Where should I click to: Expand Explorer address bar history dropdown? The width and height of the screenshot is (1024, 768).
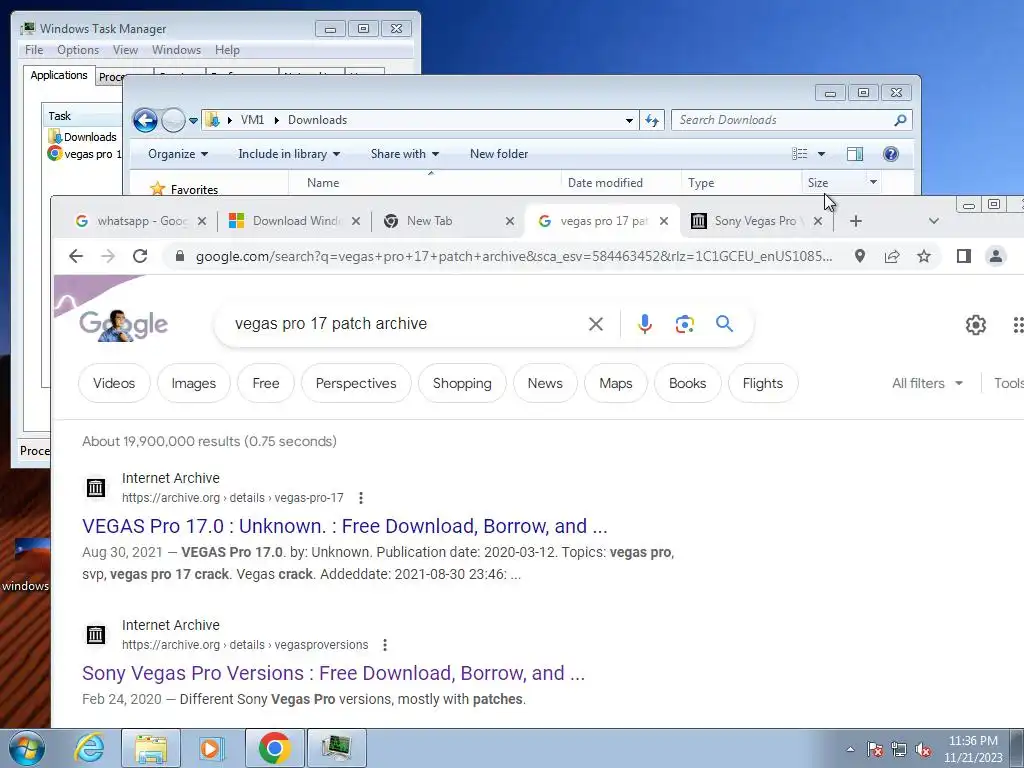629,120
